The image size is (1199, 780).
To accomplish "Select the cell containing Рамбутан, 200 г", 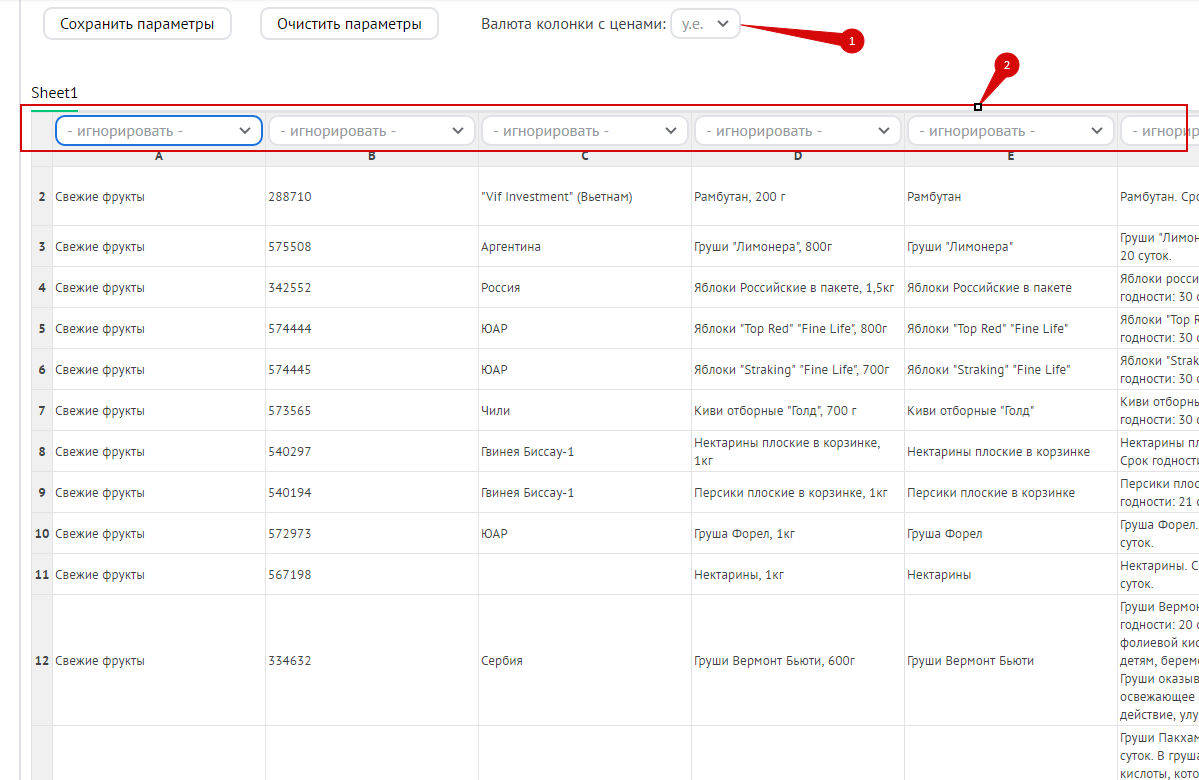I will point(798,197).
